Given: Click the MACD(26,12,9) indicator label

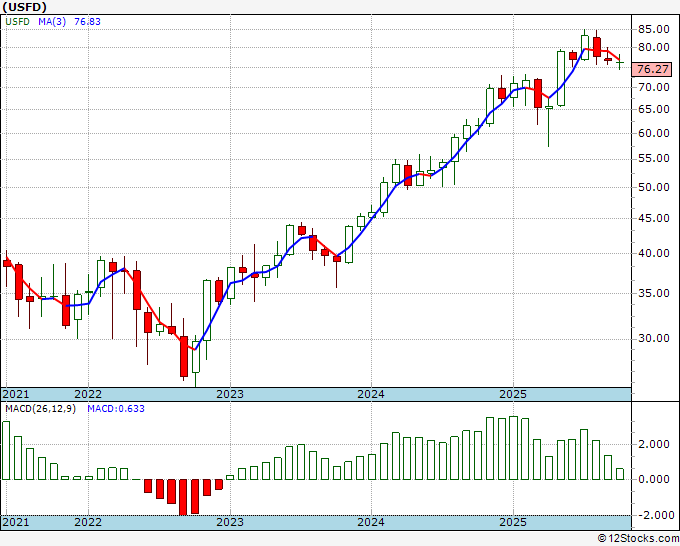Looking at the screenshot, I should [40, 409].
